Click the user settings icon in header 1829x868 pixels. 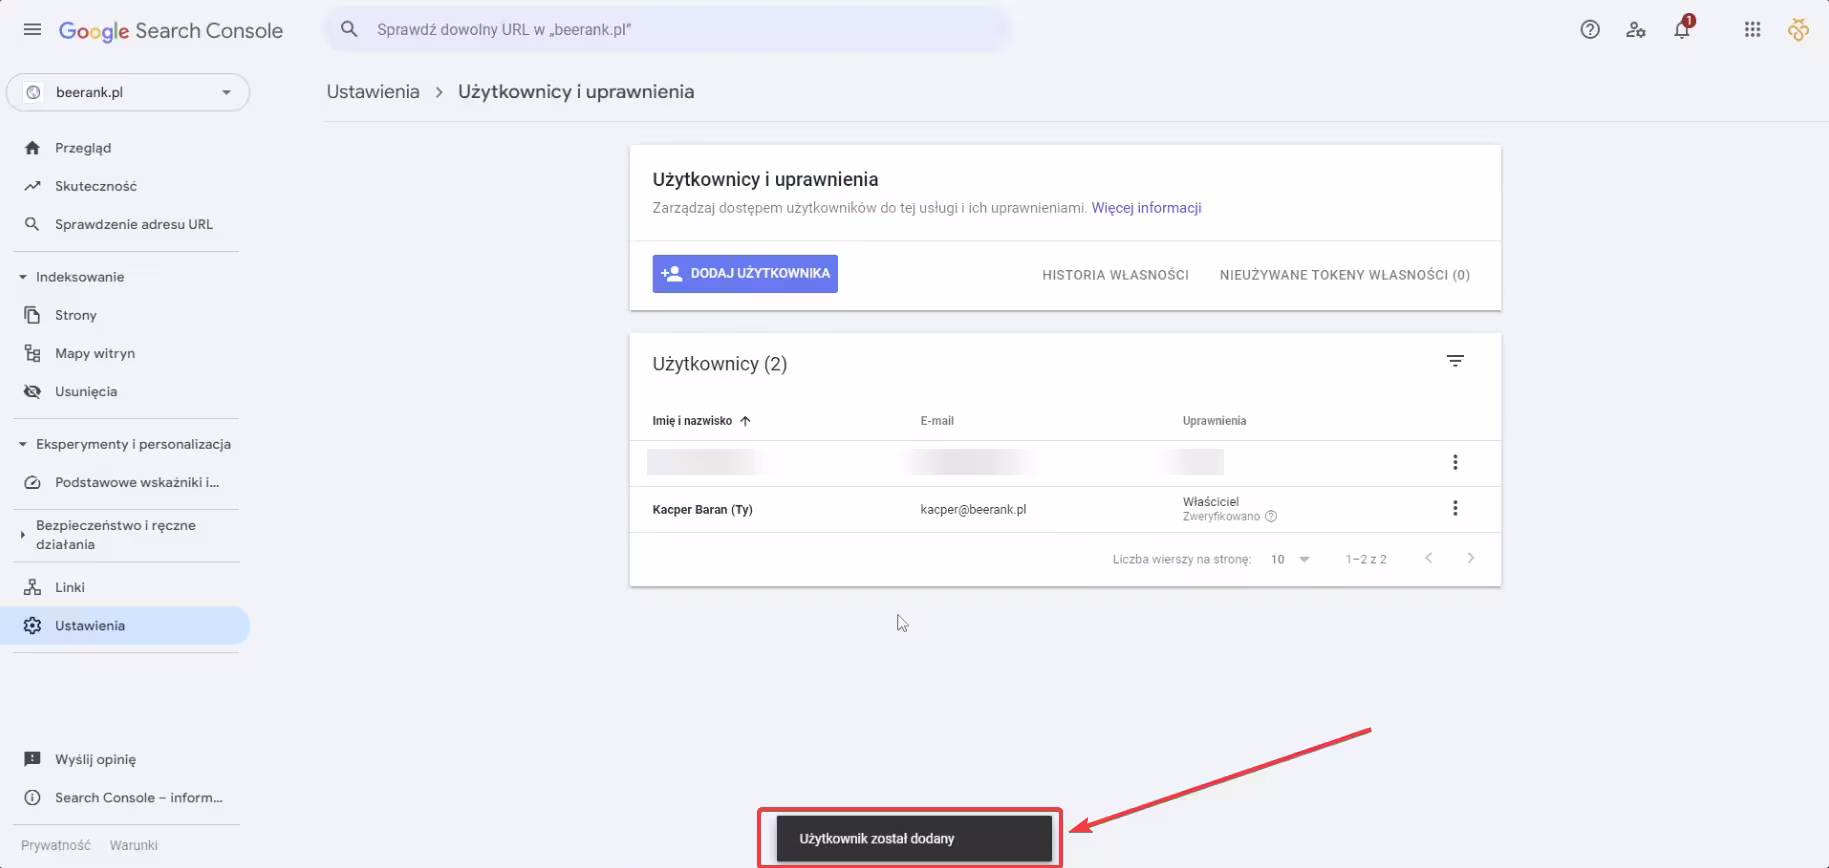pos(1636,30)
